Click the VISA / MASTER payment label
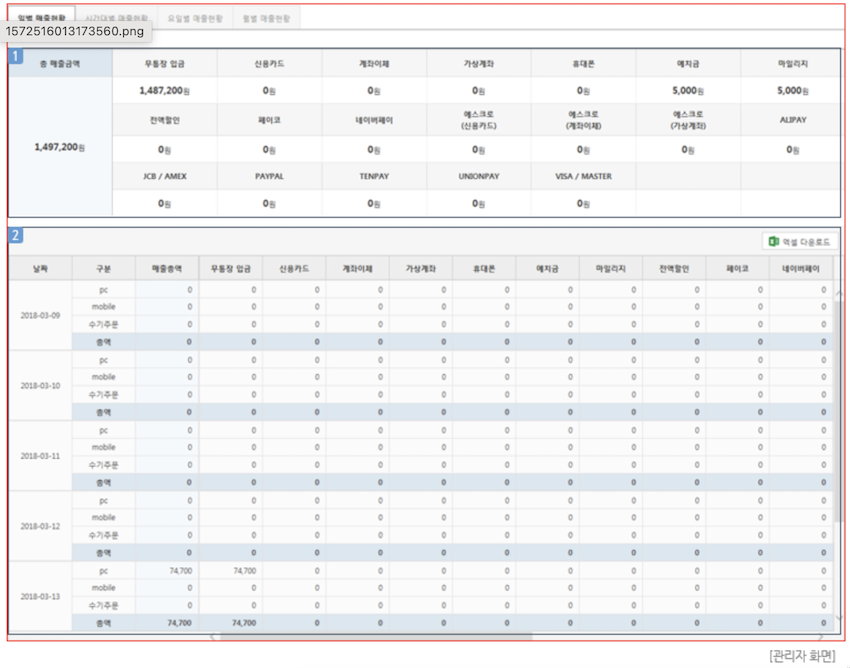Image resolution: width=850 pixels, height=668 pixels. 583,176
